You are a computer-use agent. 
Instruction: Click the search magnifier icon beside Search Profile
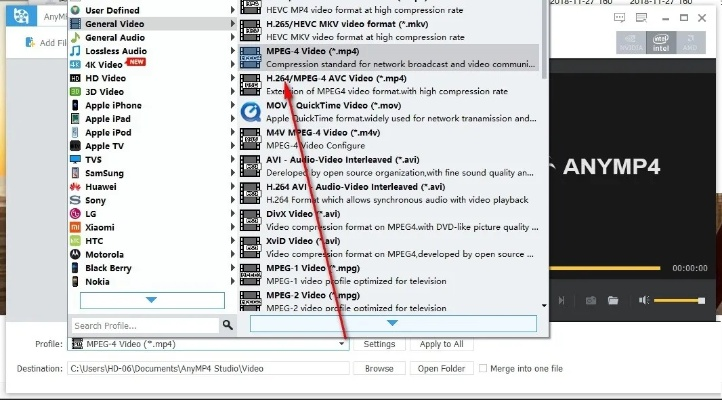coord(228,325)
